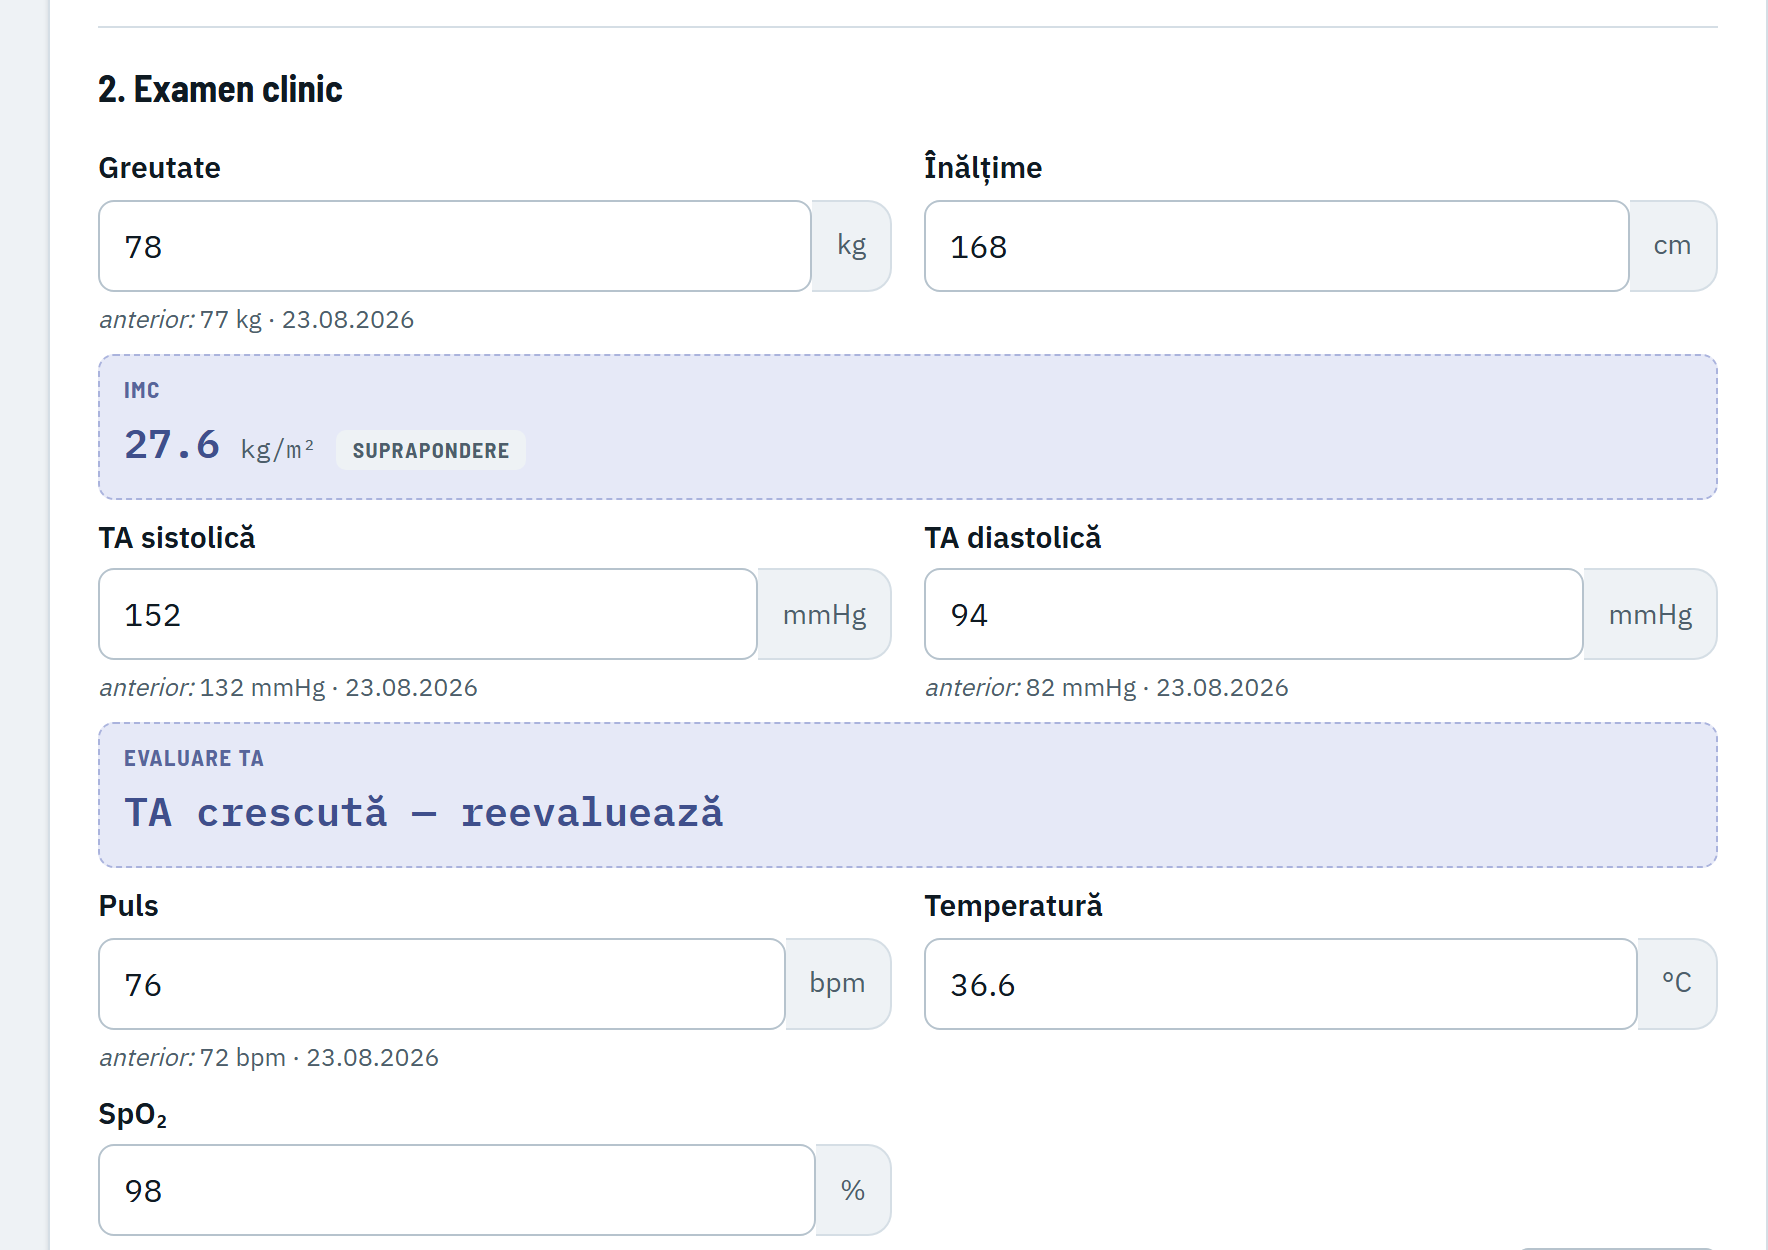This screenshot has width=1768, height=1250.
Task: Click the TA sistolică field label
Action: pos(177,538)
